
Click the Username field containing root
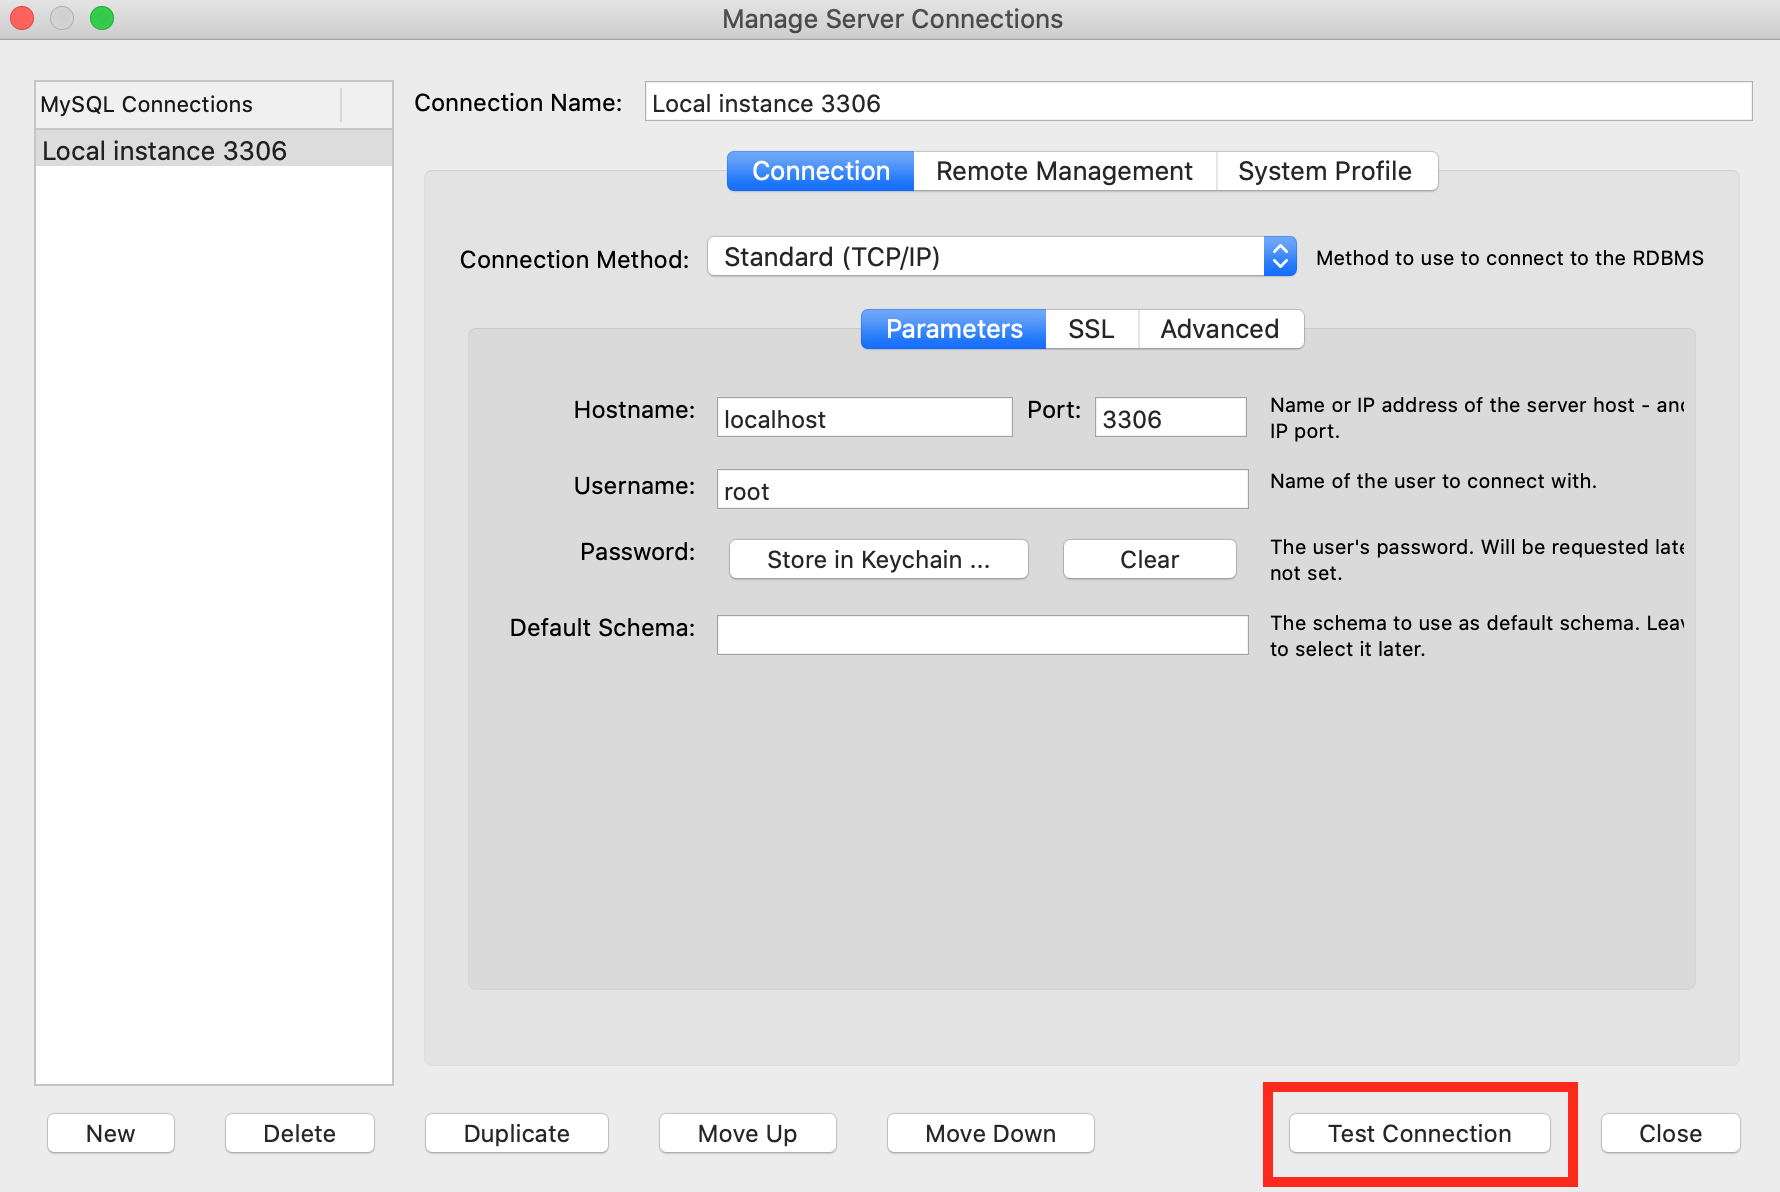(x=983, y=489)
